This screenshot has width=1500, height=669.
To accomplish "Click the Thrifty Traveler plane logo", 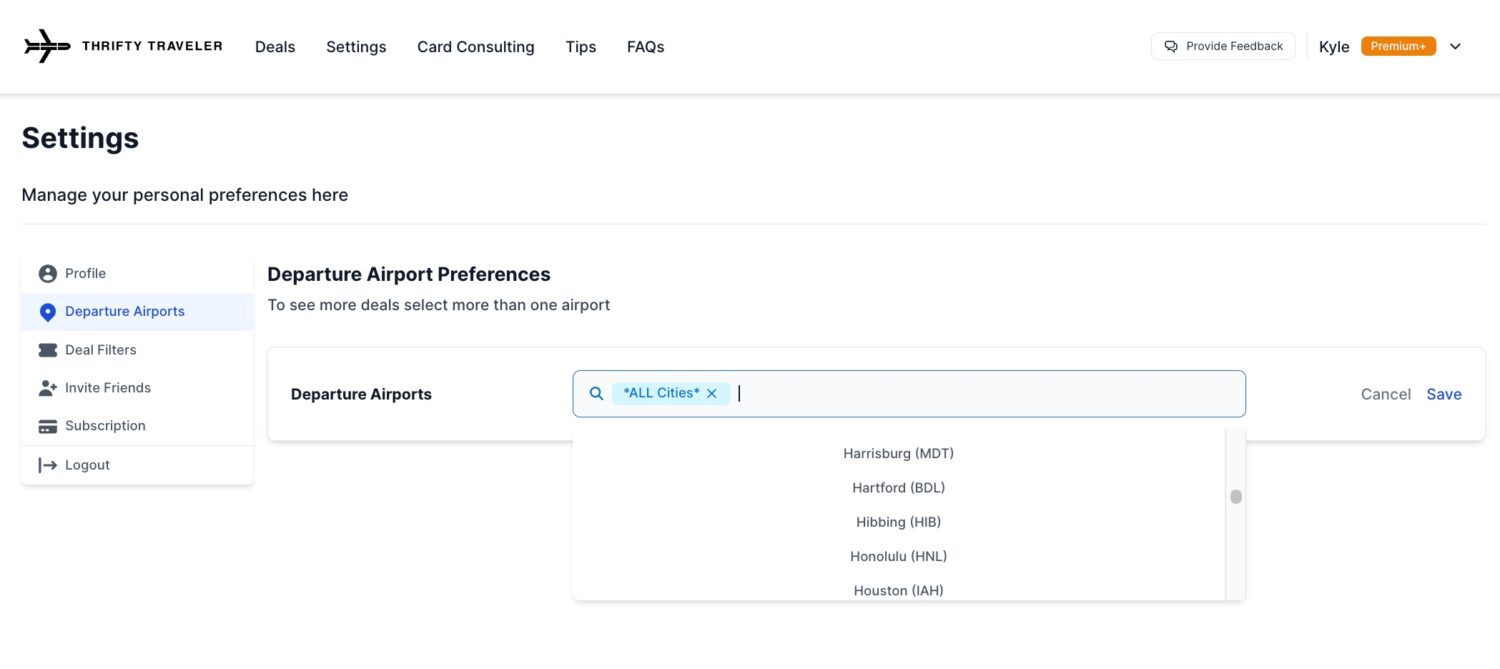I will 47,45.
